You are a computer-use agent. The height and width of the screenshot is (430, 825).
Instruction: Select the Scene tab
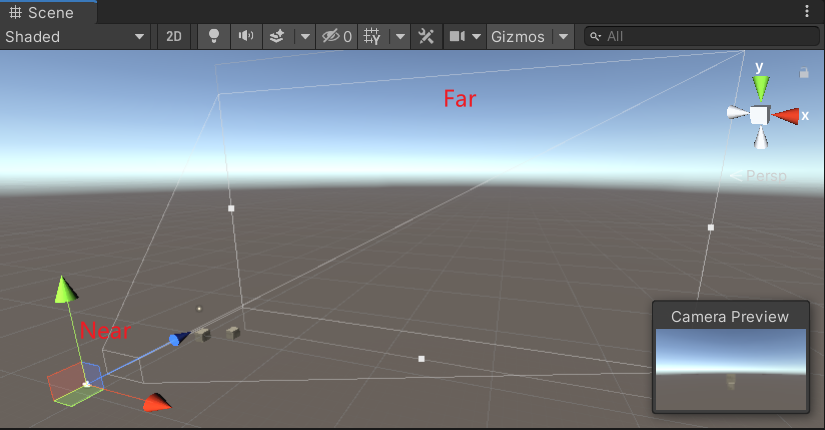(43, 12)
